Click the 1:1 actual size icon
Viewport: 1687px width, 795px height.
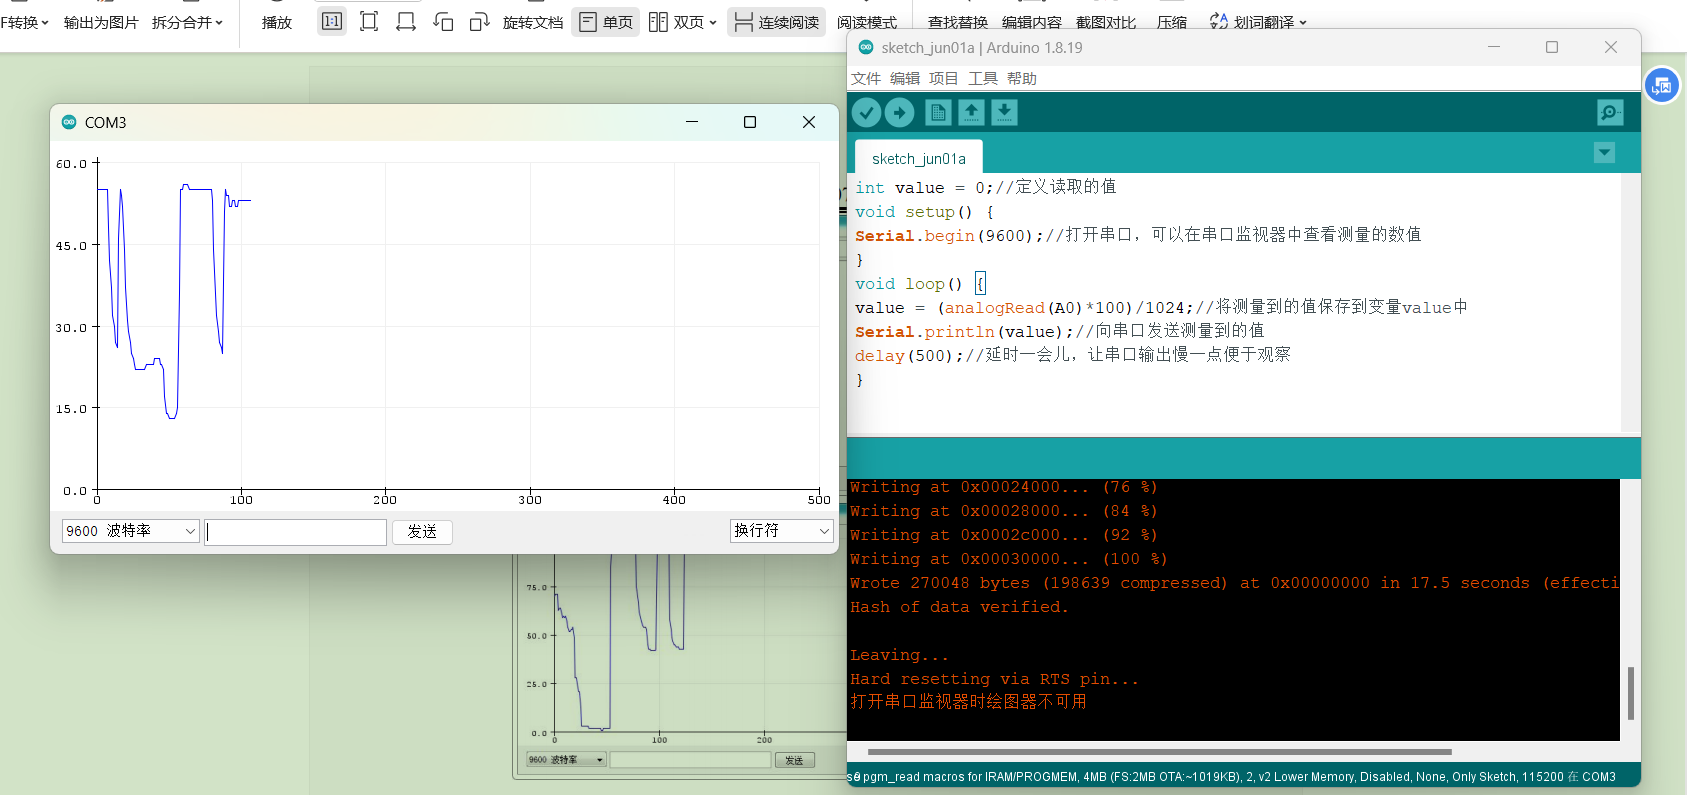click(332, 21)
